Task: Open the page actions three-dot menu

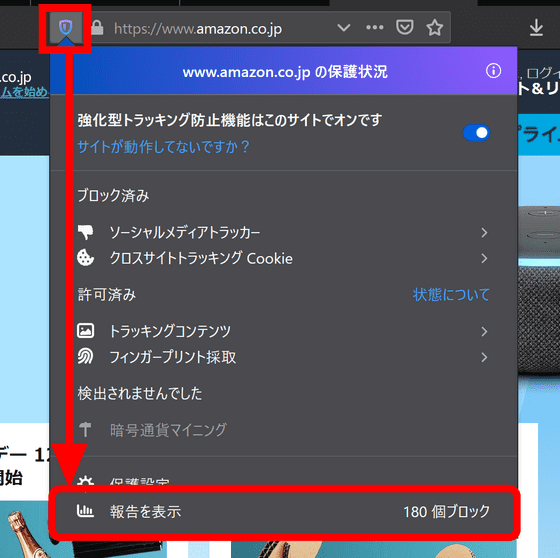Action: coord(375,28)
